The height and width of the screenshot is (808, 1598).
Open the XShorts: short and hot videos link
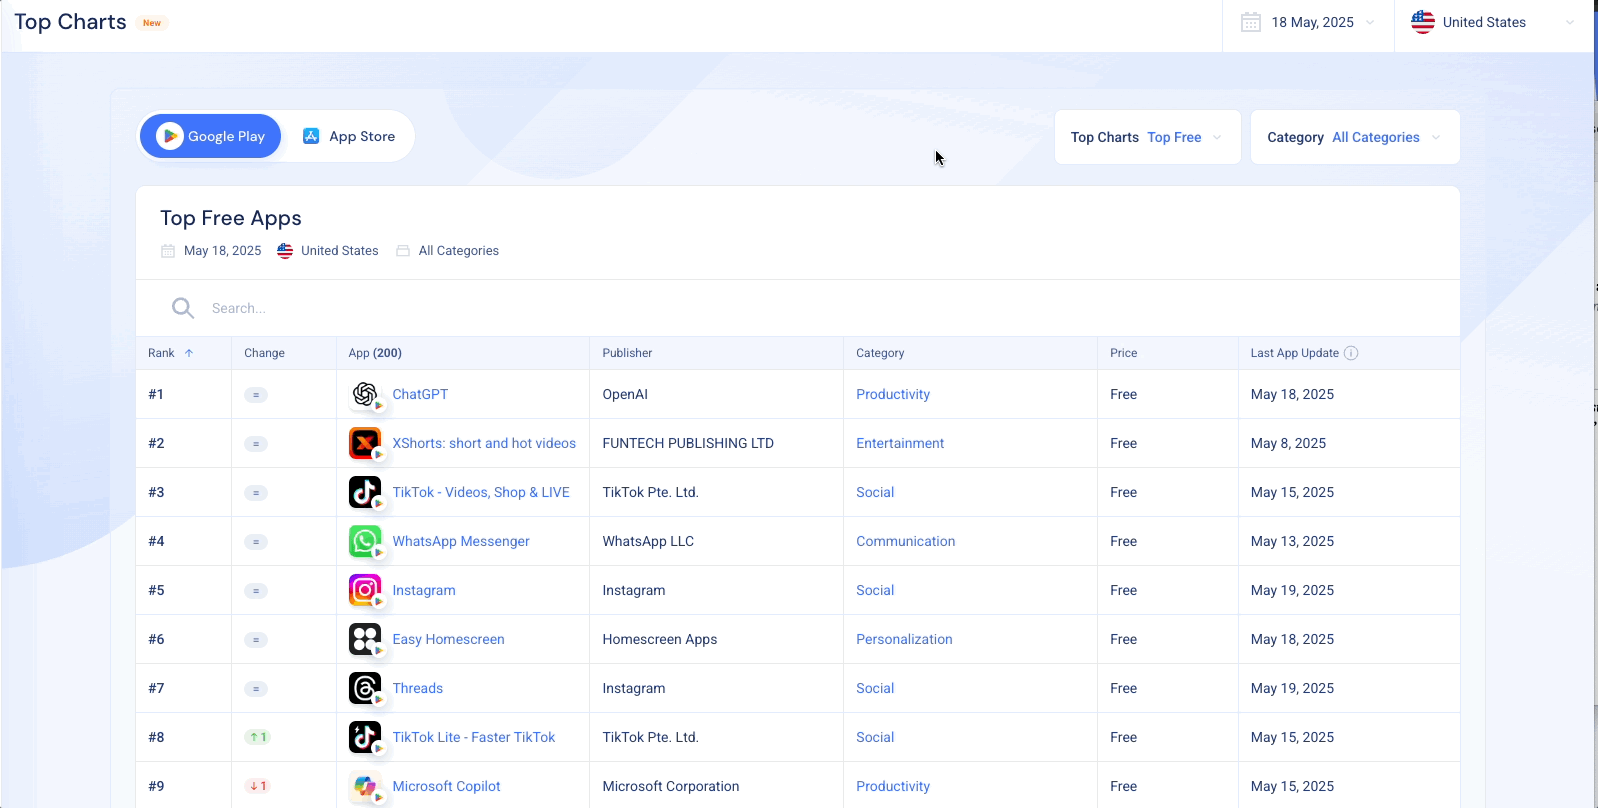[x=484, y=443]
